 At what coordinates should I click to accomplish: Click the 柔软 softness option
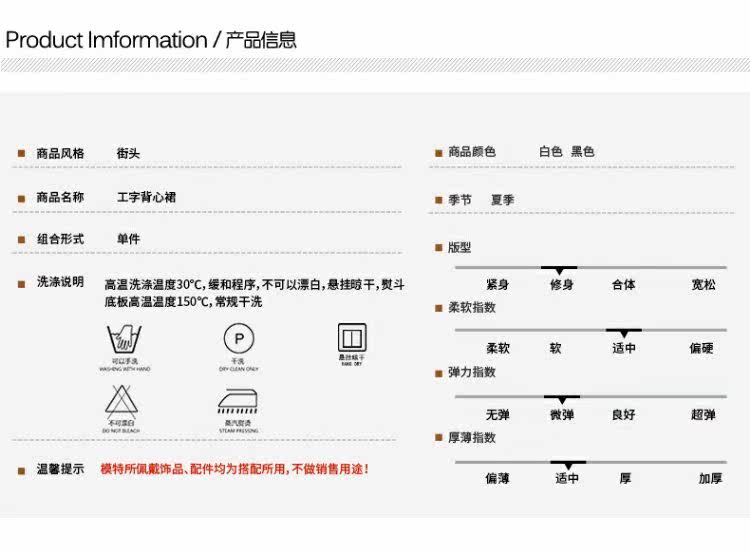point(498,348)
